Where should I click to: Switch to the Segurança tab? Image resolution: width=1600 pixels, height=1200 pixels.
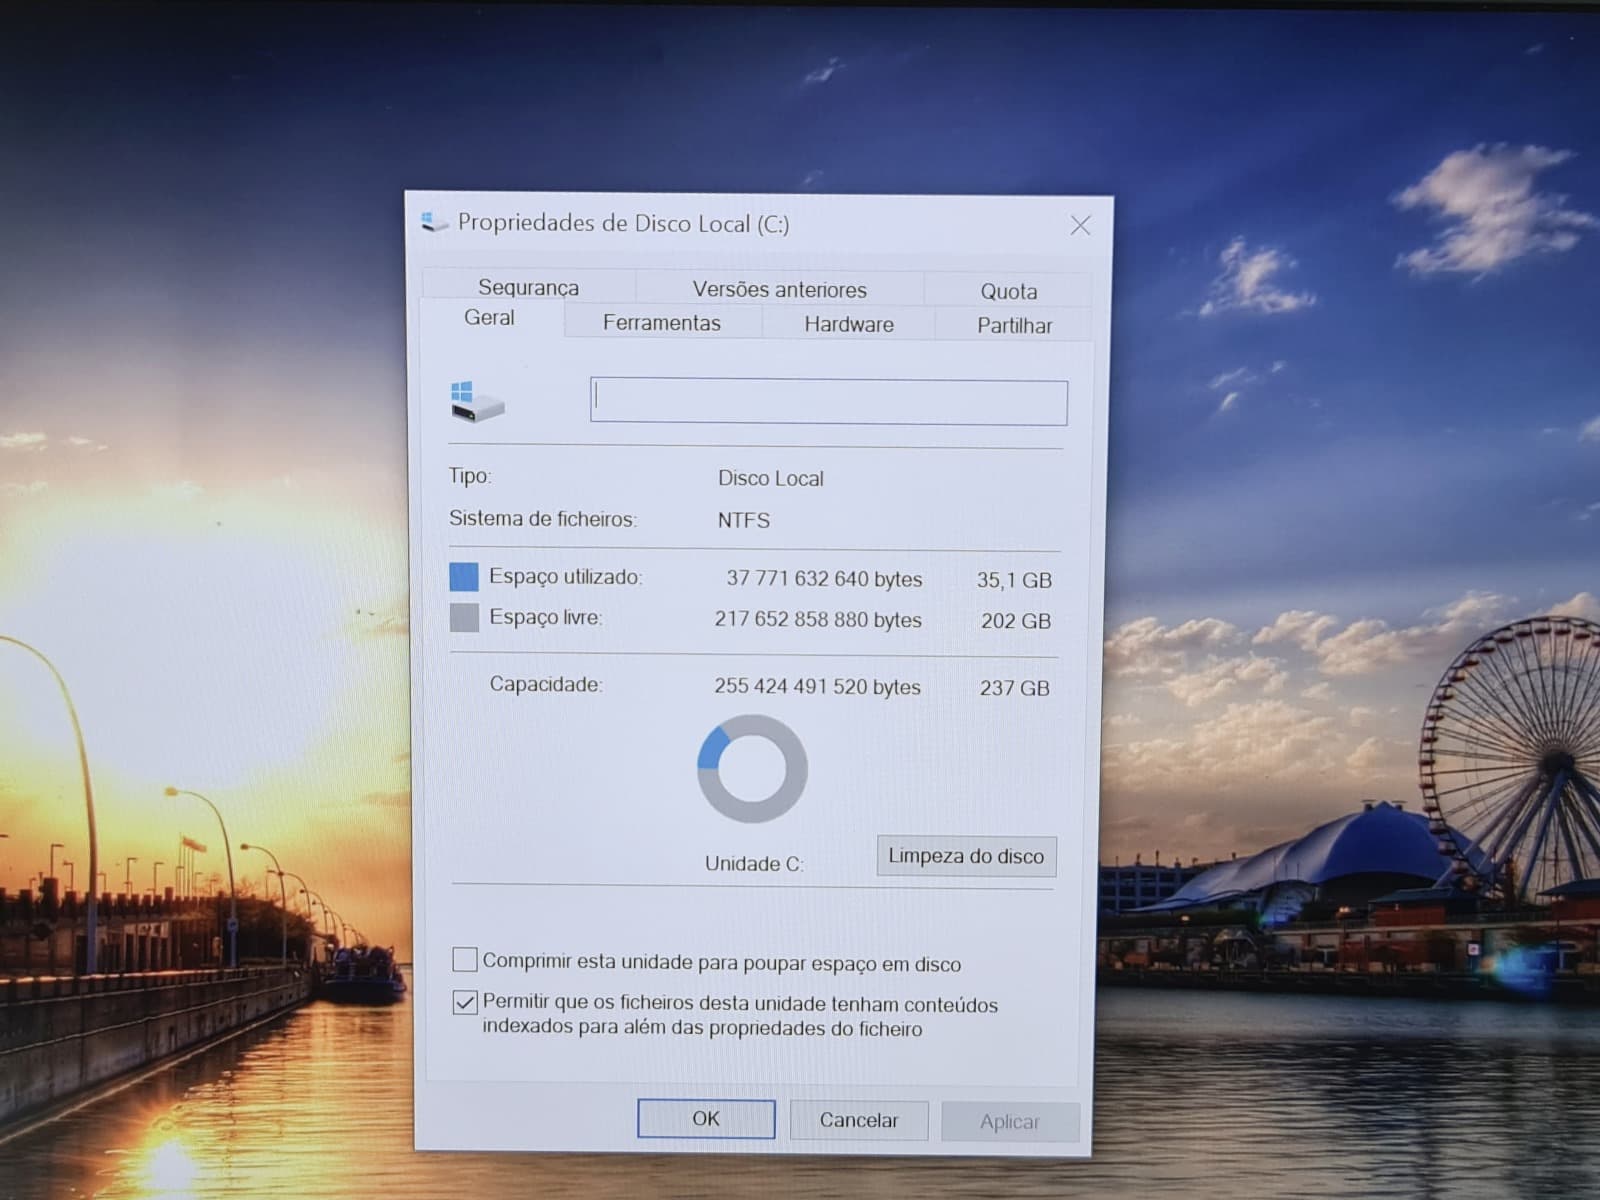528,287
